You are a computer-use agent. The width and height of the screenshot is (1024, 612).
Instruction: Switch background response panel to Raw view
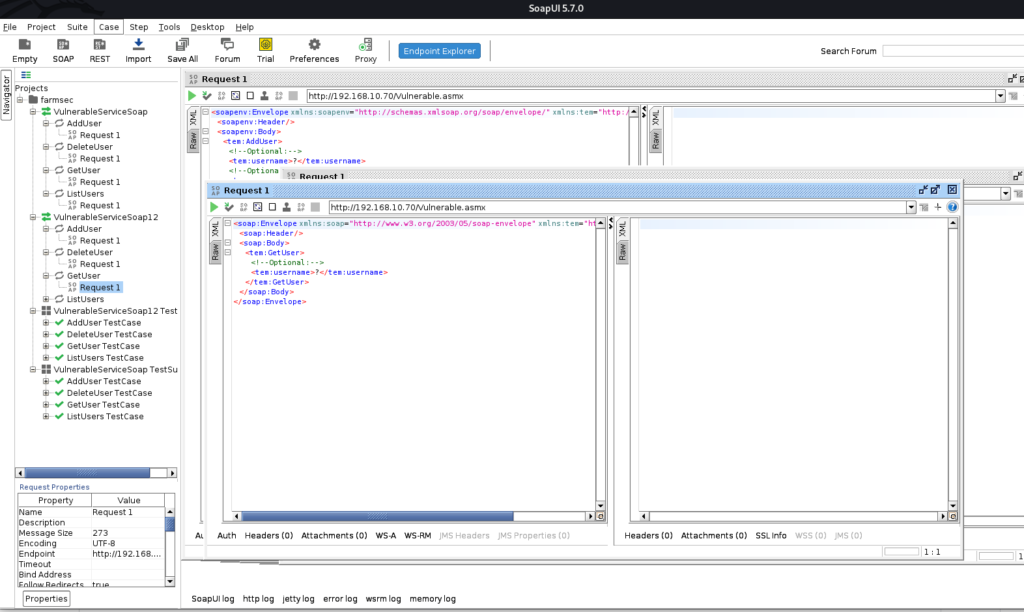[x=656, y=140]
